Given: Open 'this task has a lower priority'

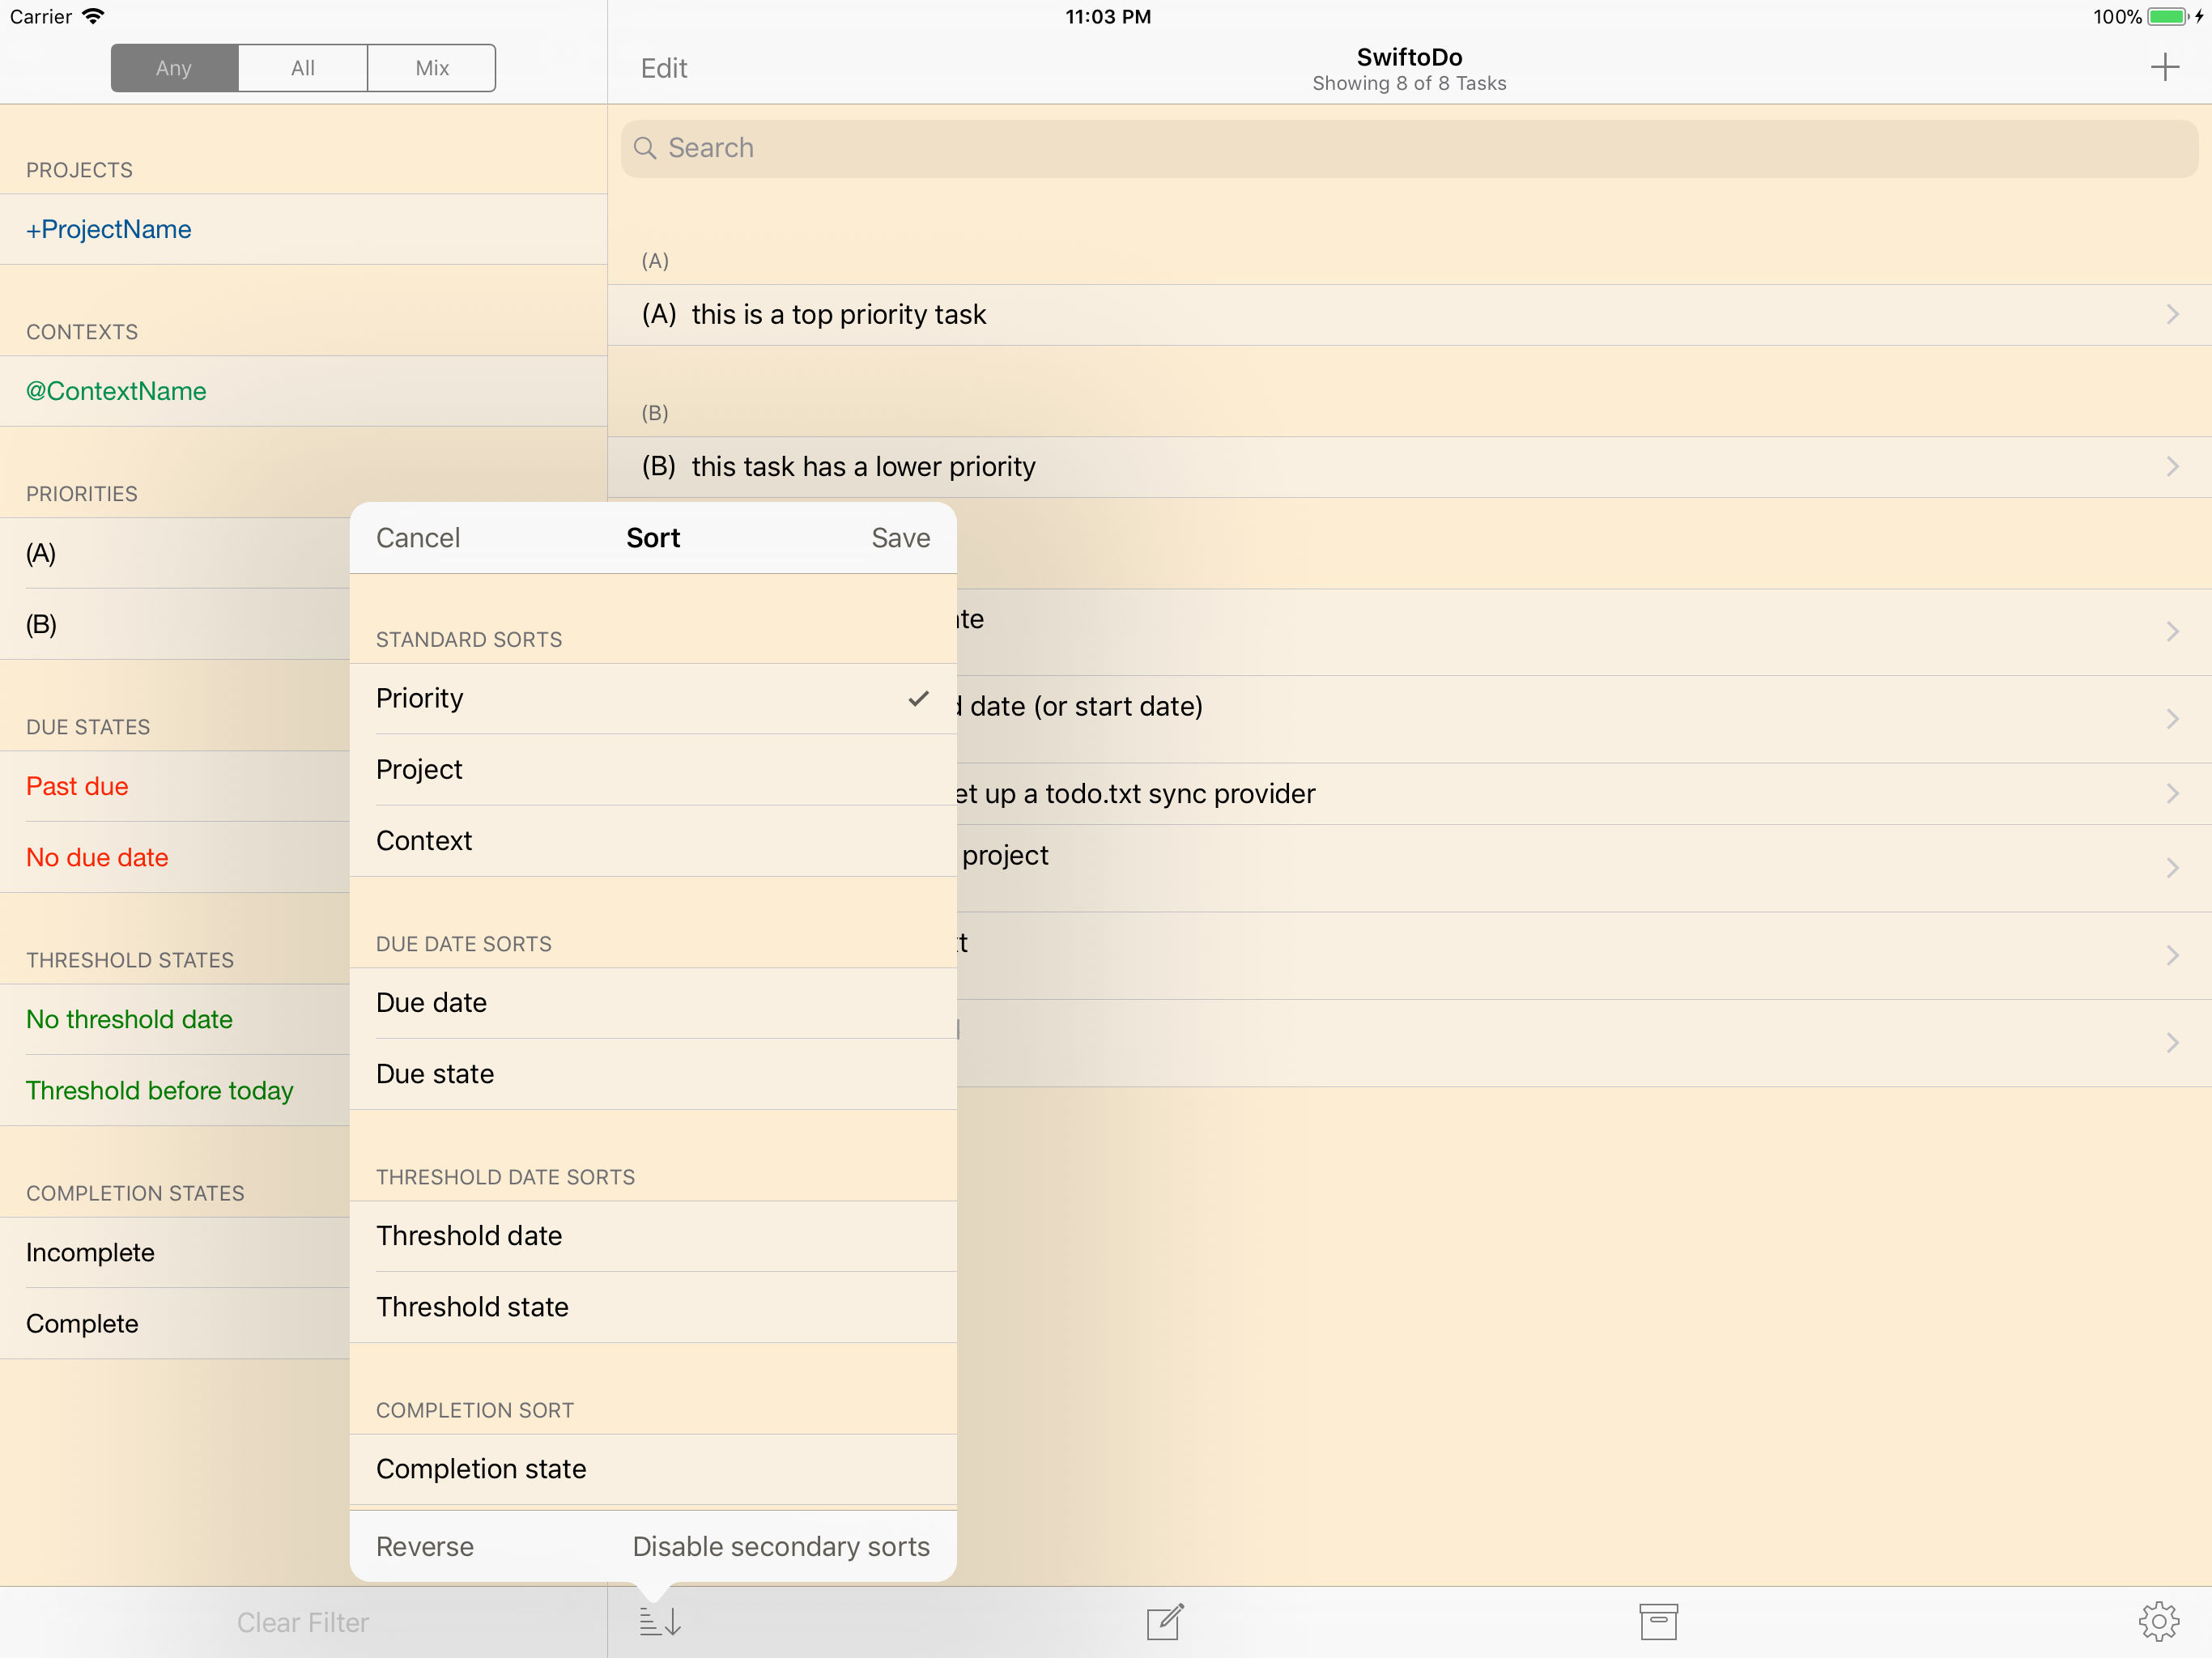Looking at the screenshot, I should click(1409, 467).
